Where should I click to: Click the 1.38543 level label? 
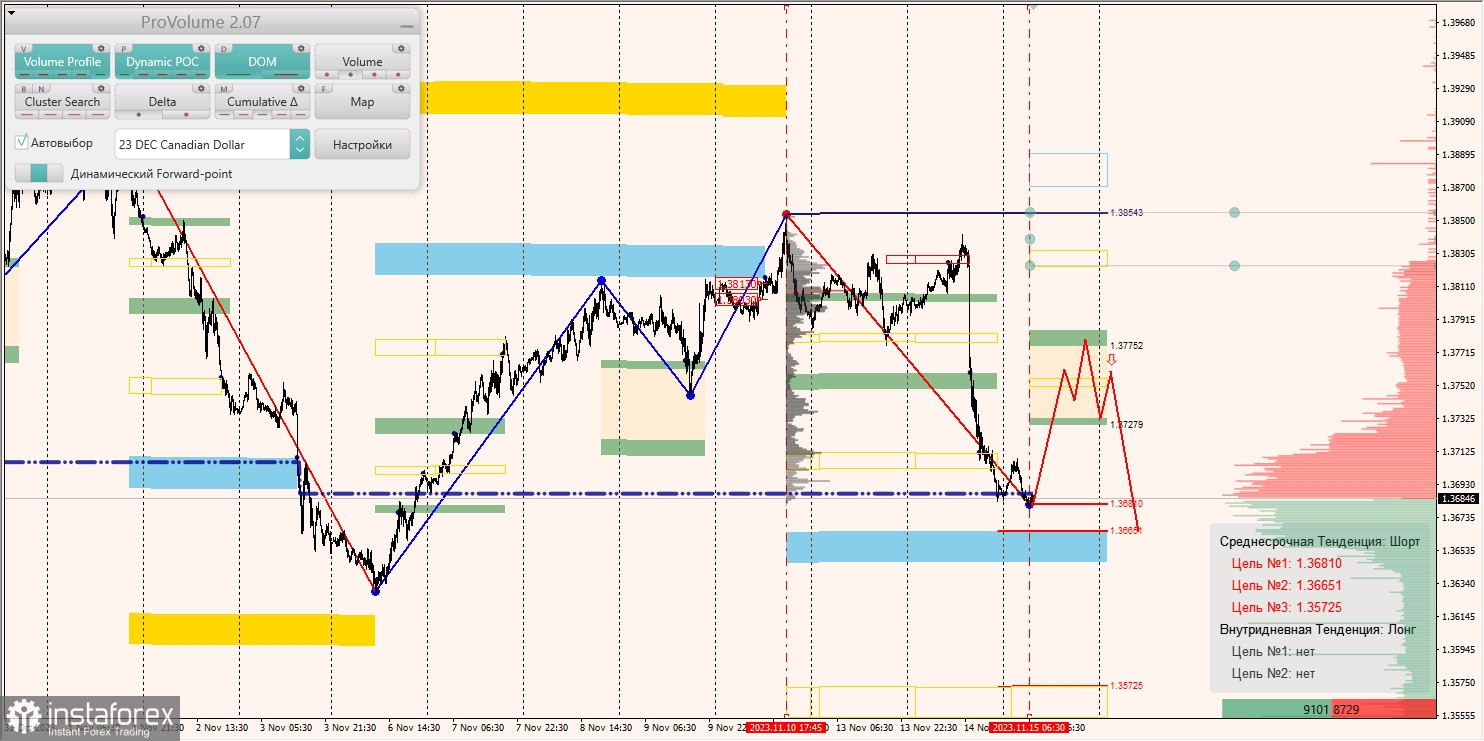(x=1126, y=213)
